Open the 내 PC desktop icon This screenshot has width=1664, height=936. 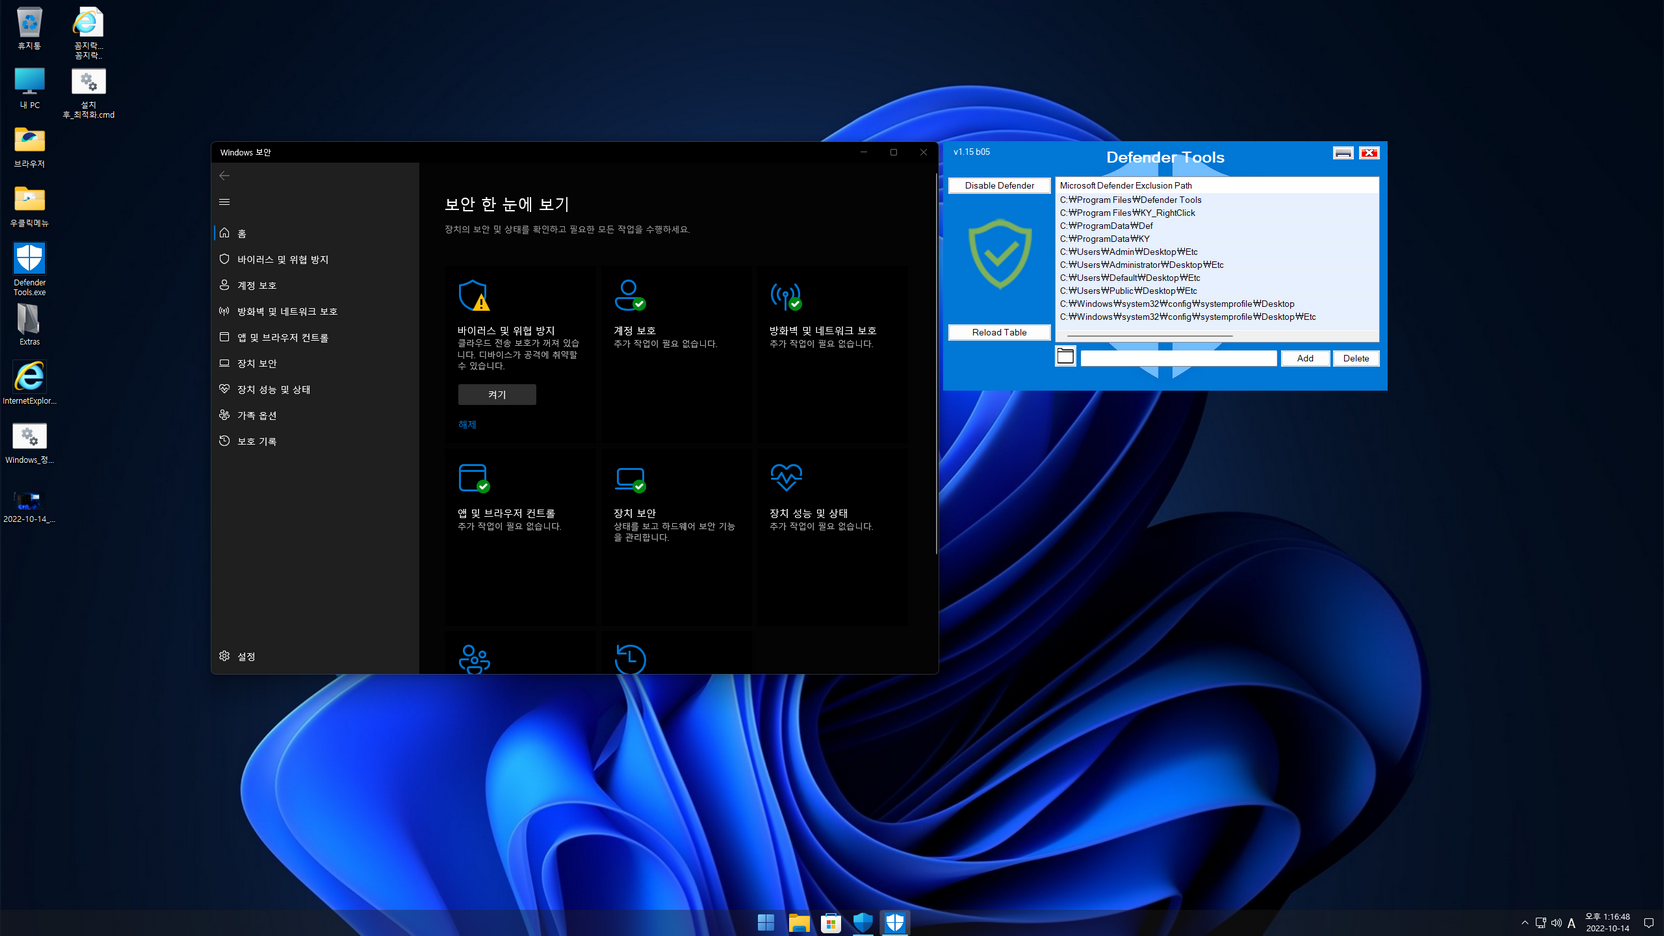[x=29, y=88]
